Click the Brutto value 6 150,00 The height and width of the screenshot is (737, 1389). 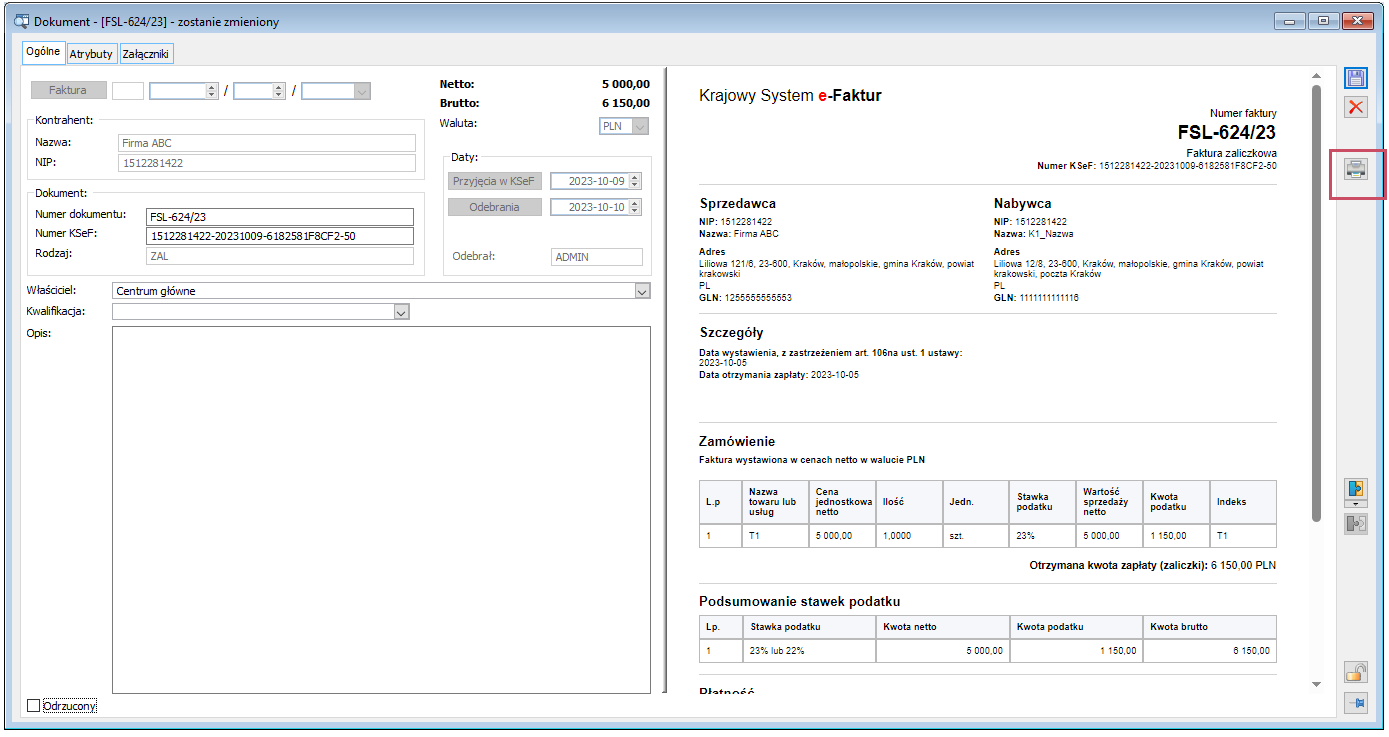tap(626, 103)
